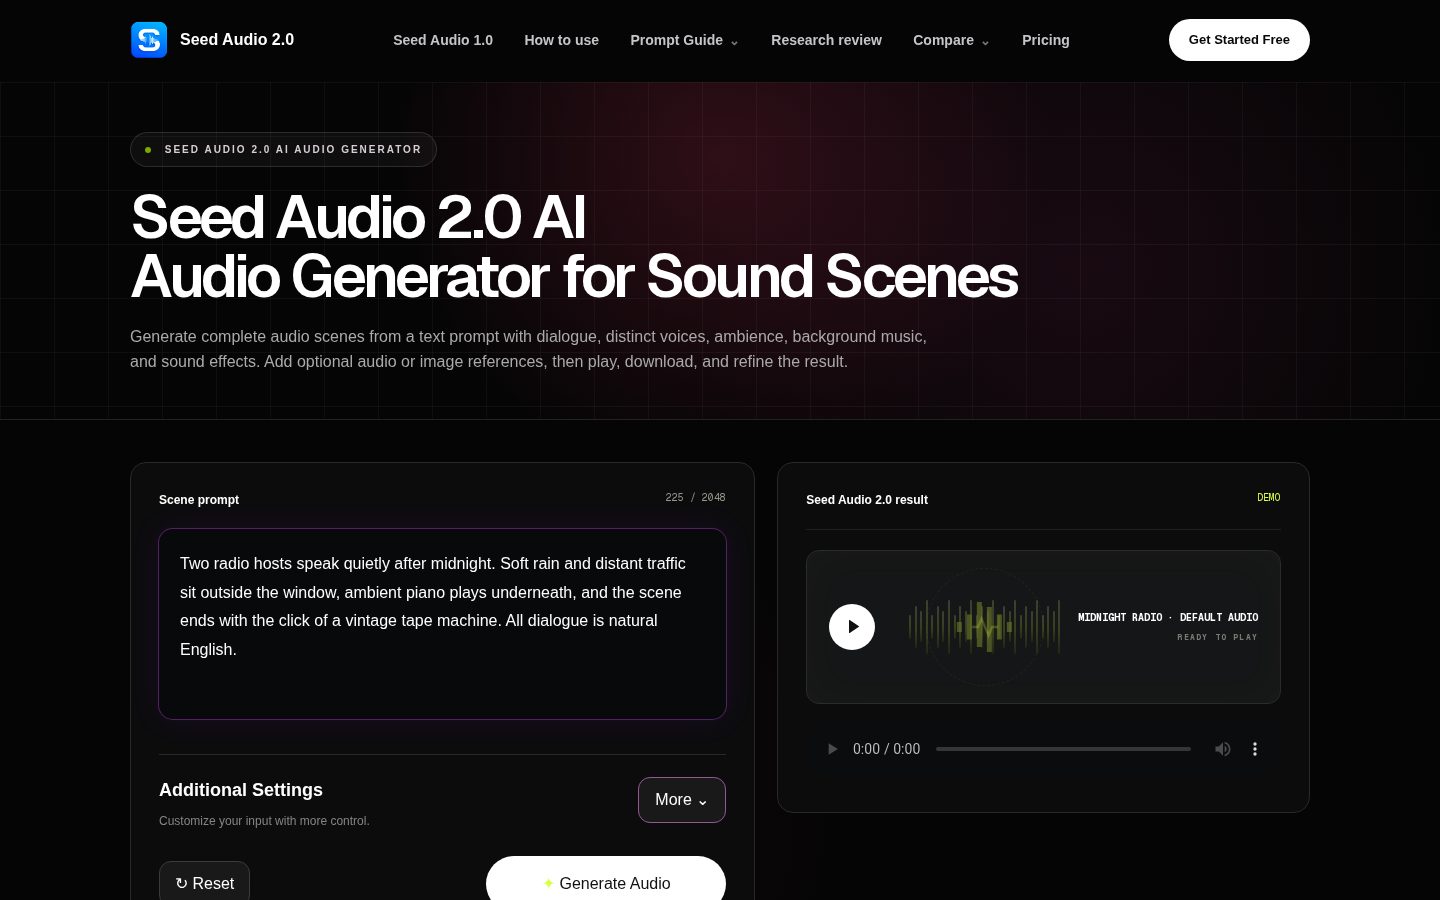Screen dimensions: 1440x900
Task: Mute the audio player volume
Action: coord(1222,749)
